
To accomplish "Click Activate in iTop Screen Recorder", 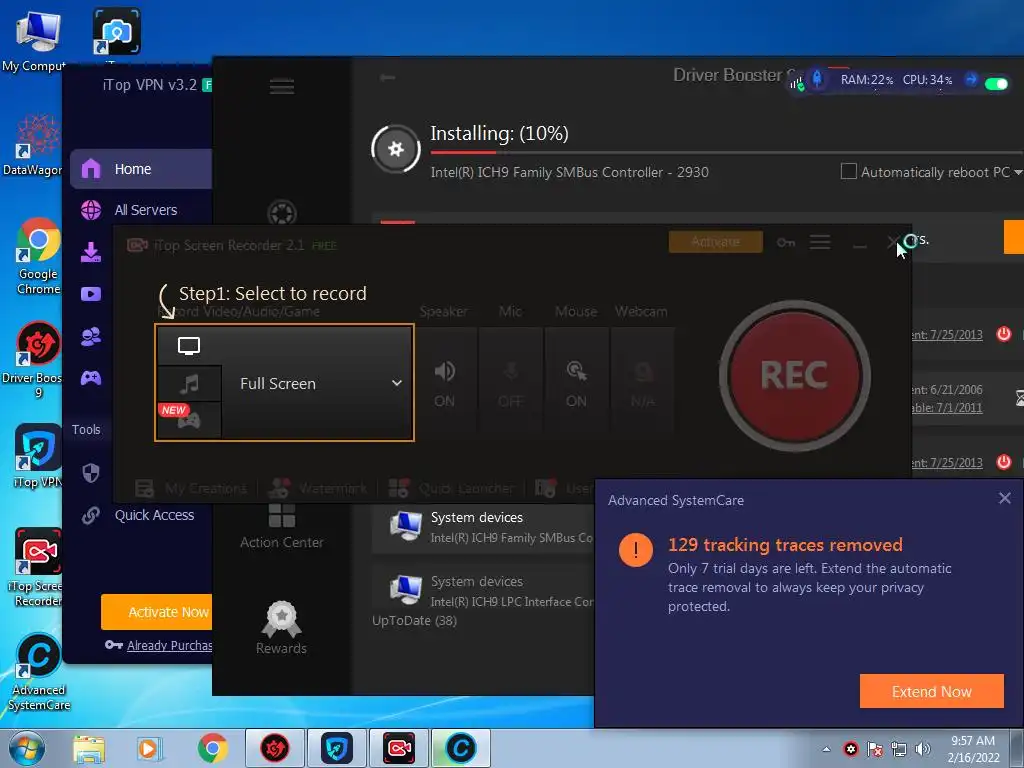I will tap(716, 242).
